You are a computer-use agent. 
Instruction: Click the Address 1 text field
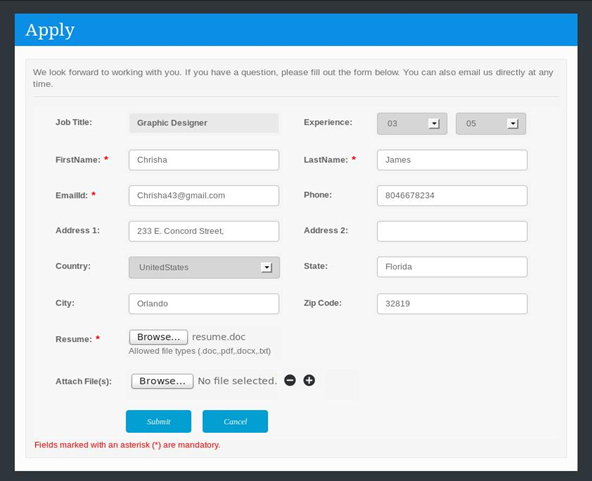pyautogui.click(x=204, y=231)
